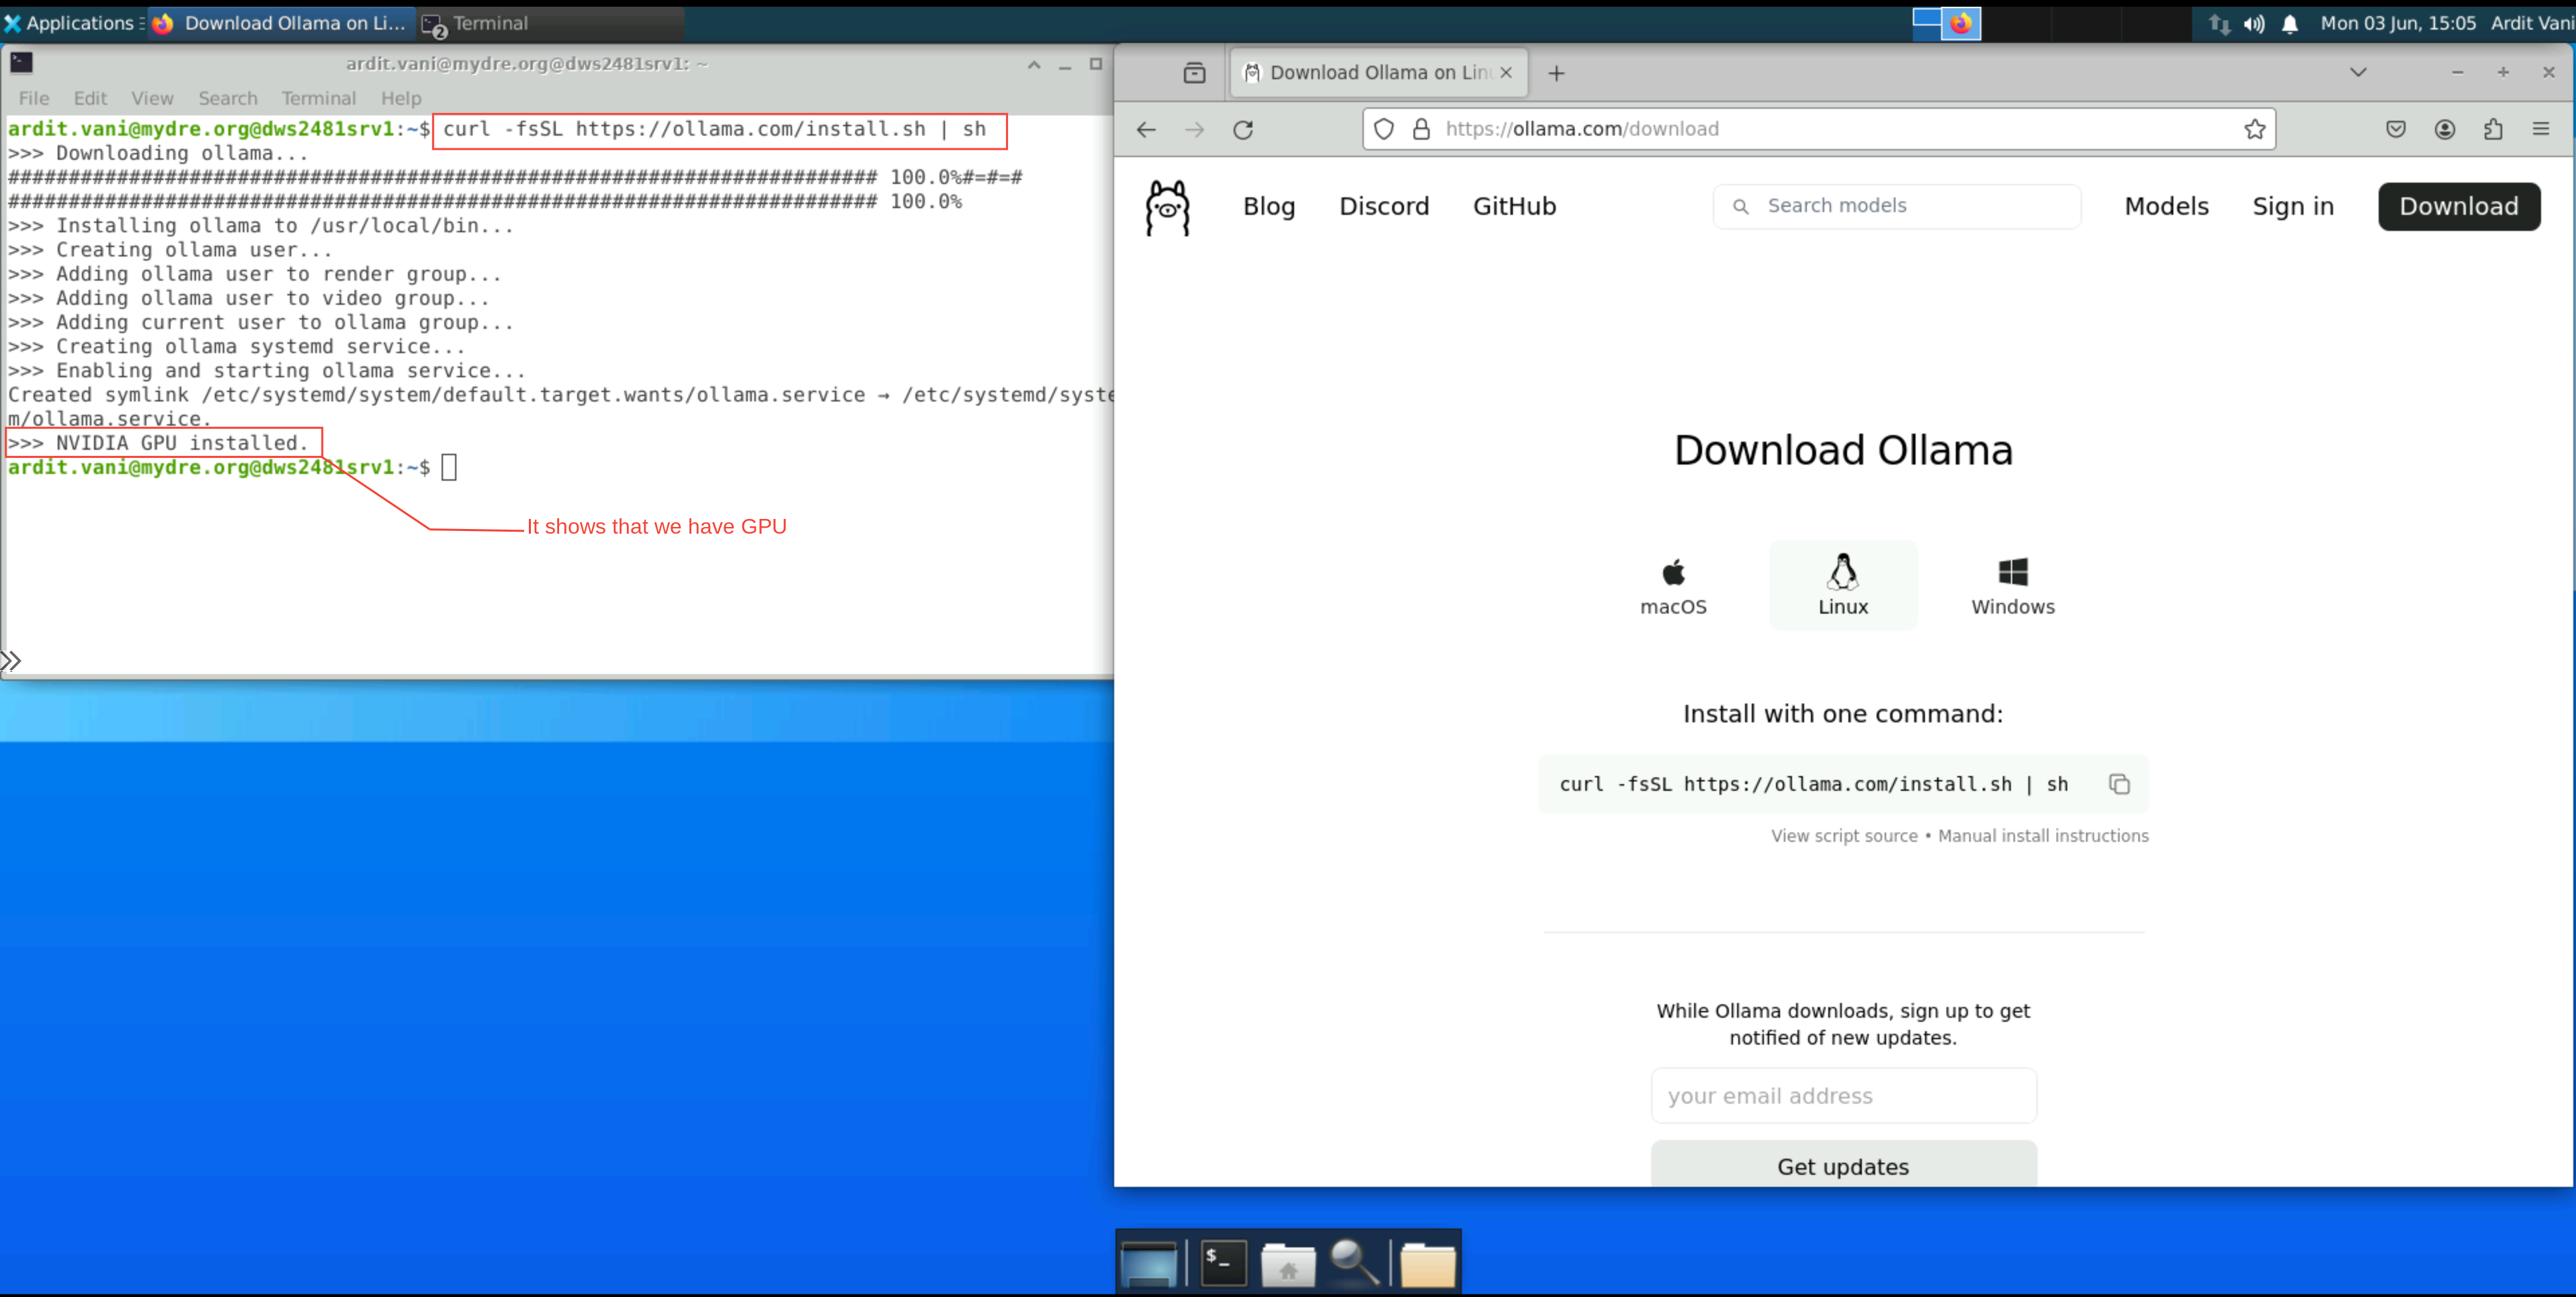Click the curl command text on webpage

click(x=1813, y=785)
